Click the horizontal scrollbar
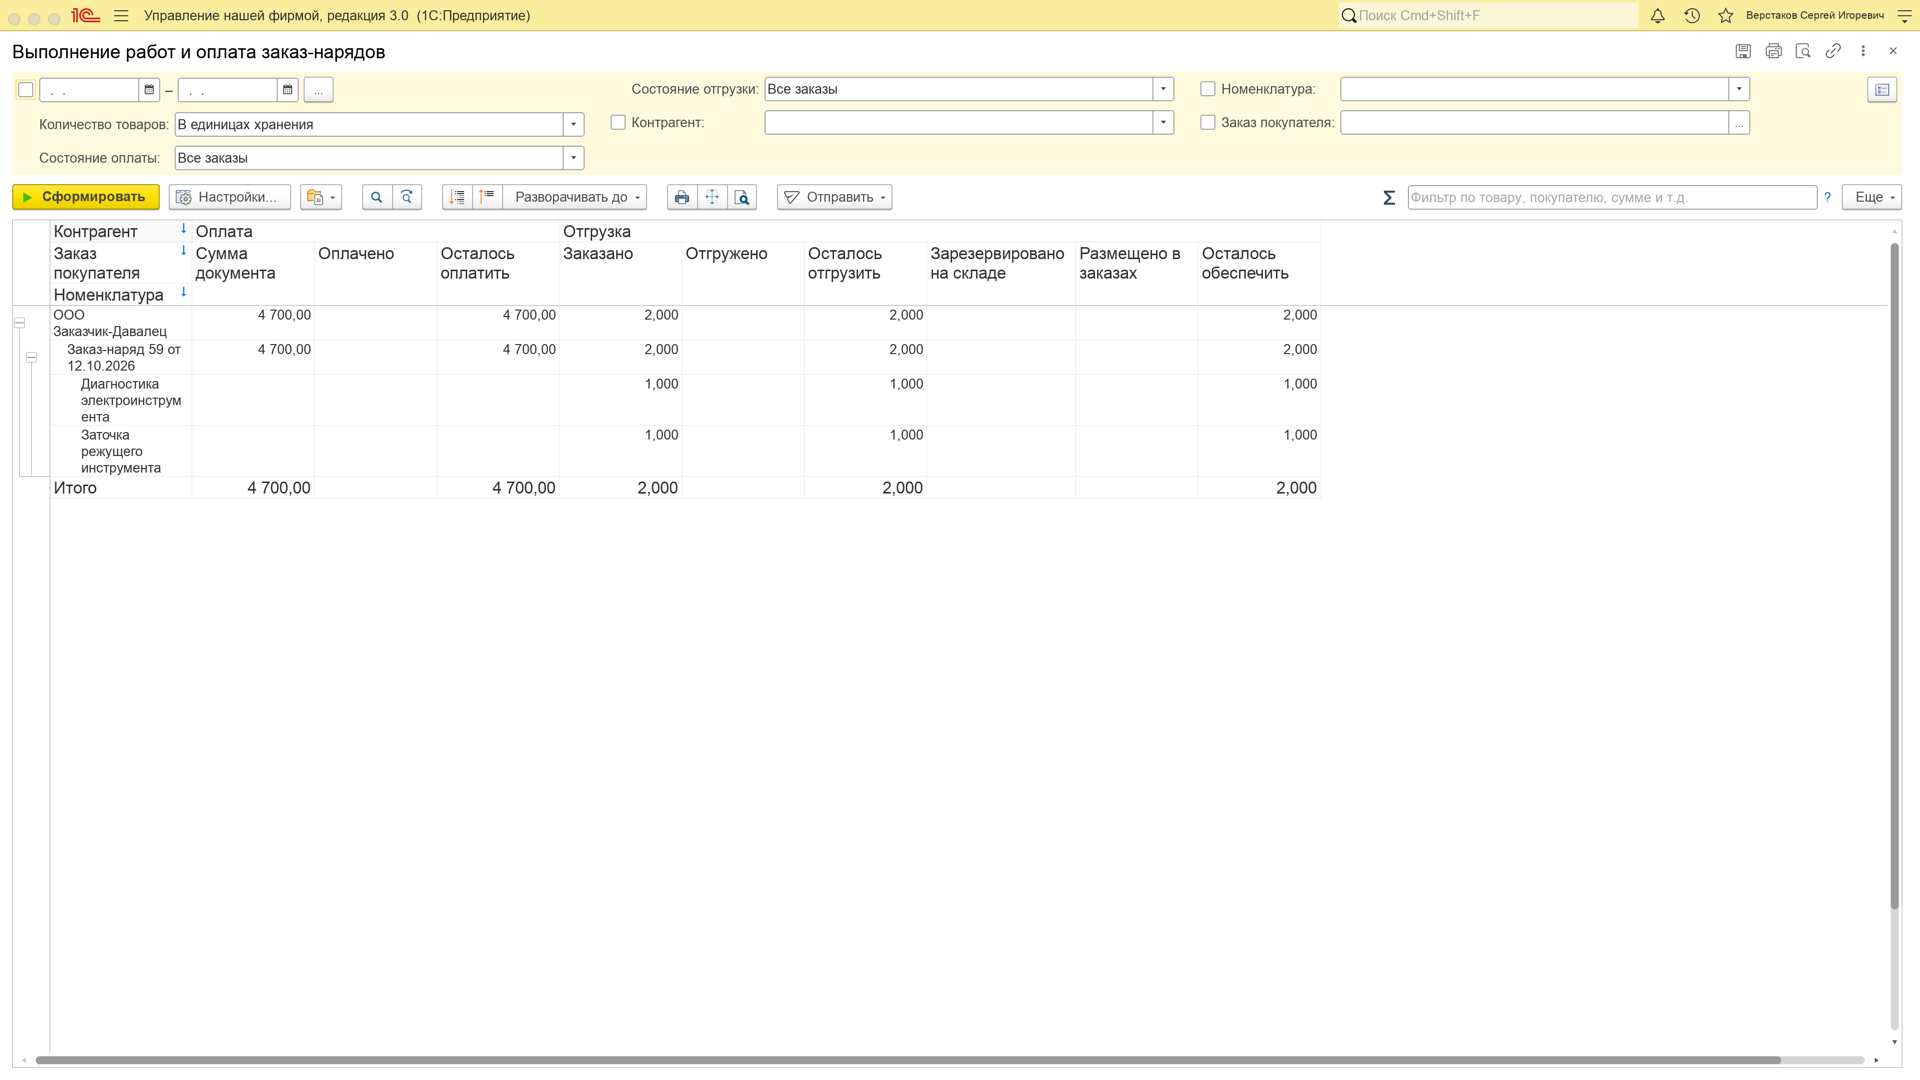The height and width of the screenshot is (1080, 1920). pos(908,1060)
